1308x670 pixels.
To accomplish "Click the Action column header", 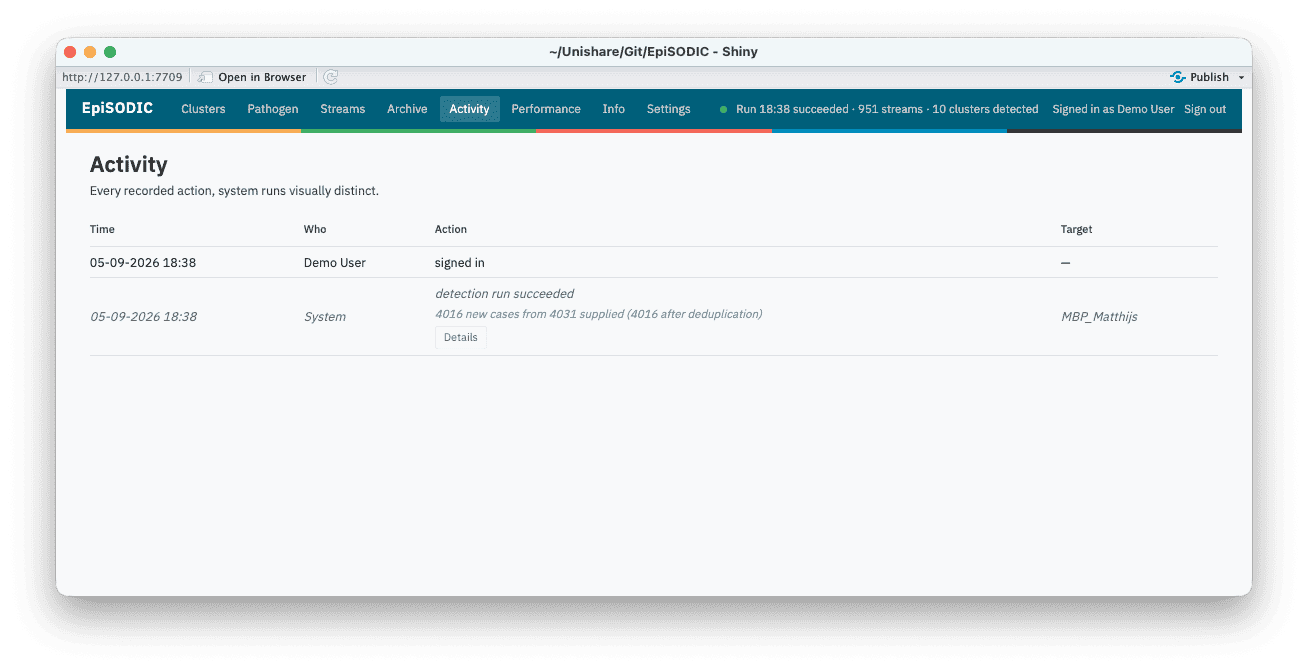I will point(451,229).
